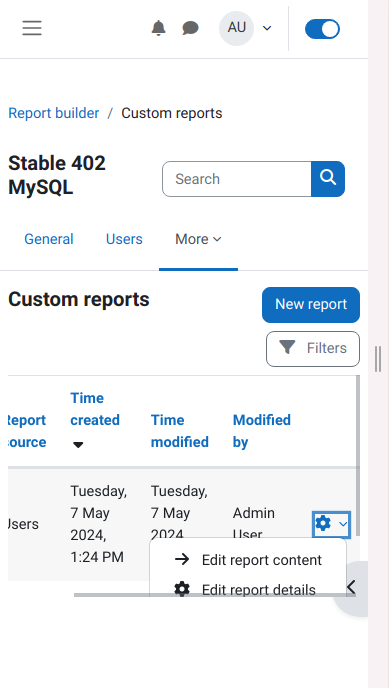Focus the Search input field

237,179
